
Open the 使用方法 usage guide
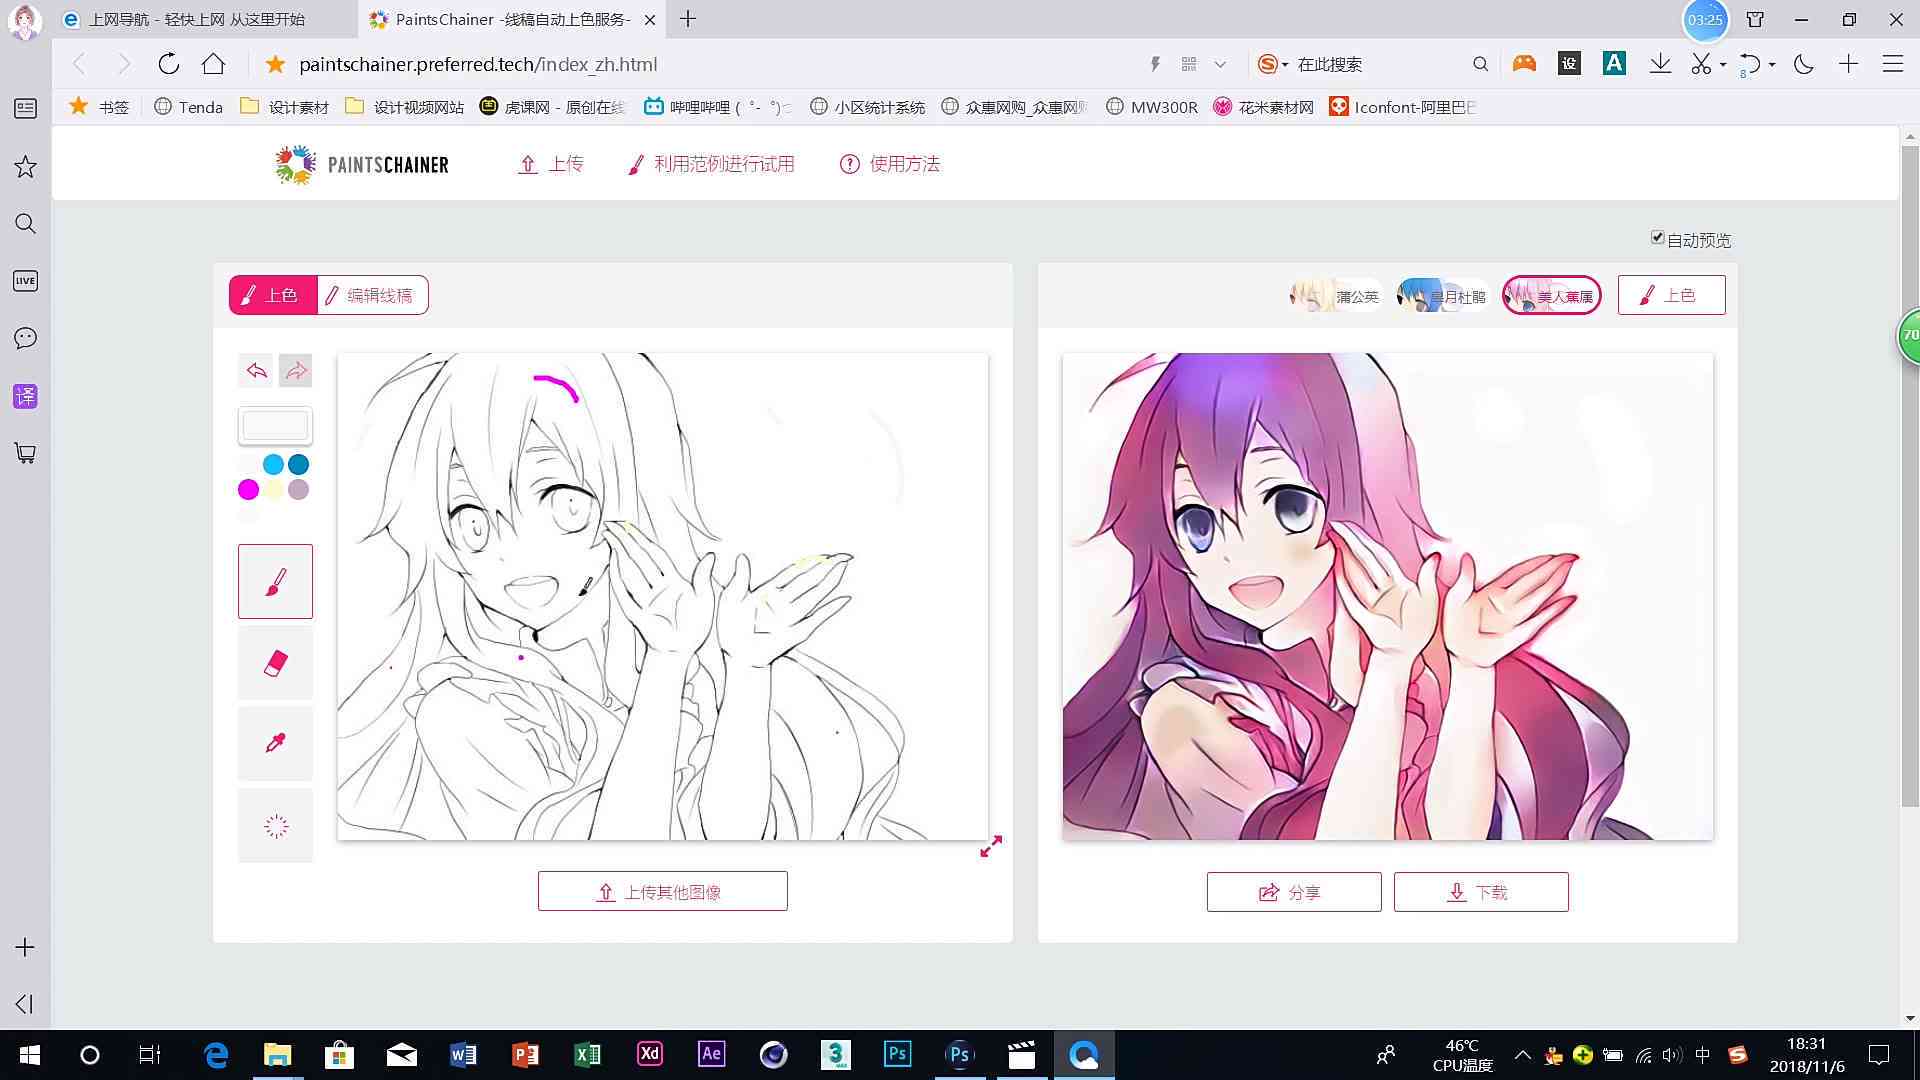[890, 164]
